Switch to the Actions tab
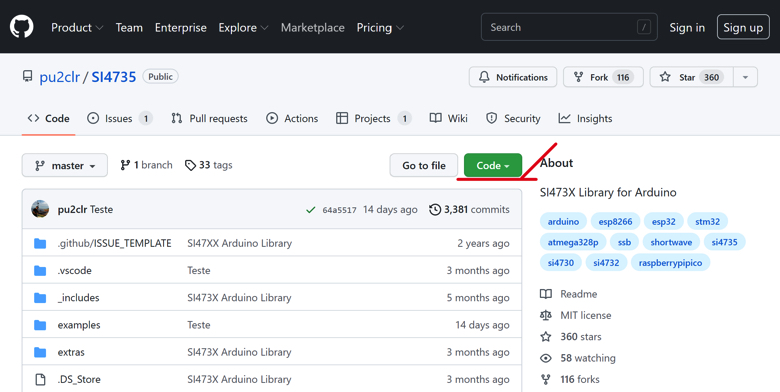 click(292, 118)
